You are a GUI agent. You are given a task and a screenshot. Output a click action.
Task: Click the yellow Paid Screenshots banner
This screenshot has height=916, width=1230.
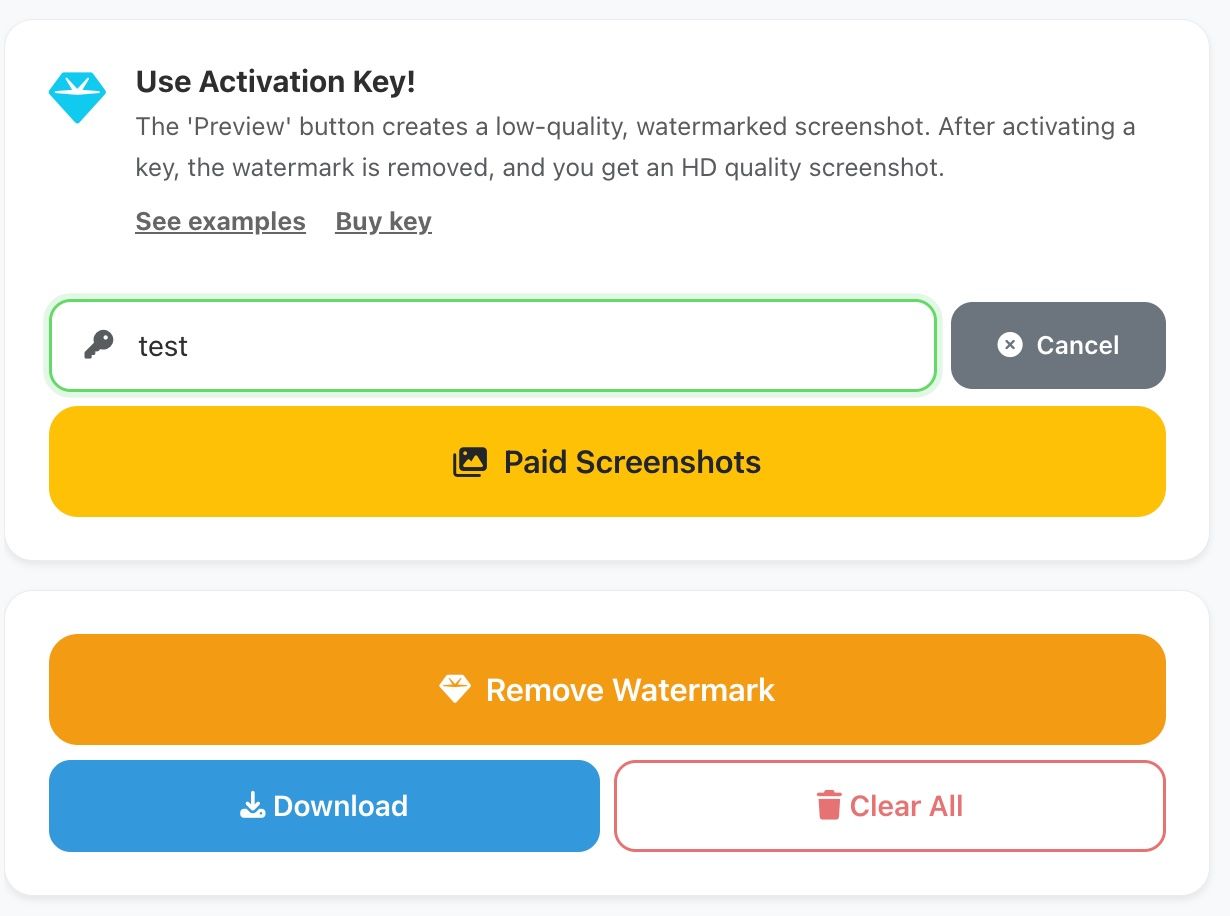pyautogui.click(x=607, y=462)
